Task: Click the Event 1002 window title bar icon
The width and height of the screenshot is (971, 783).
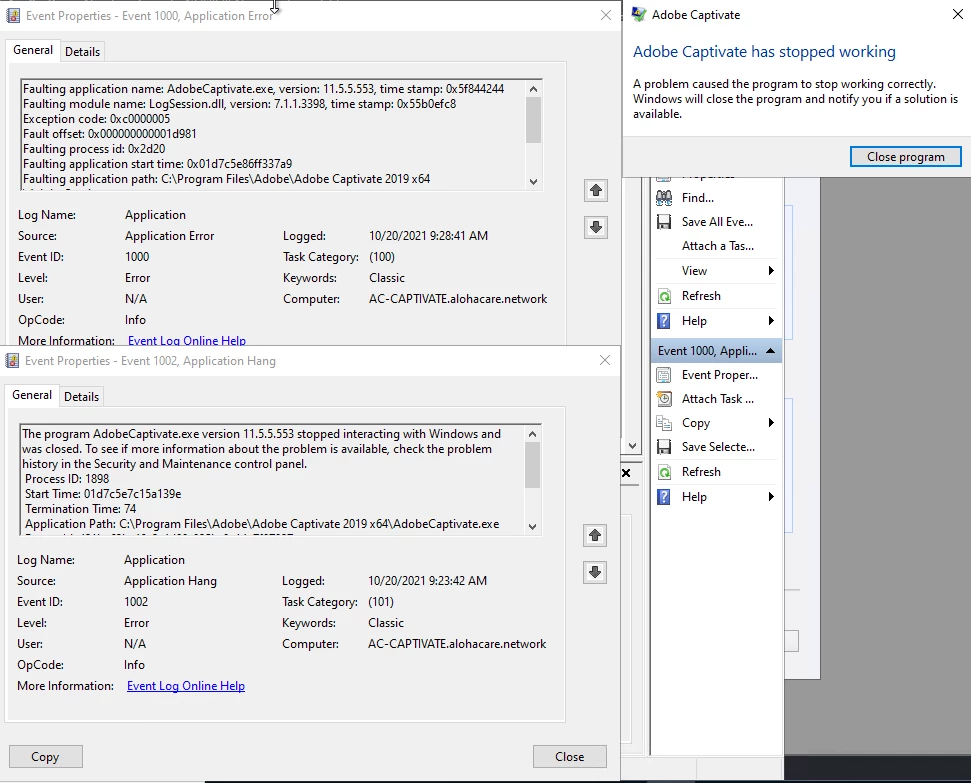Action: coord(12,361)
